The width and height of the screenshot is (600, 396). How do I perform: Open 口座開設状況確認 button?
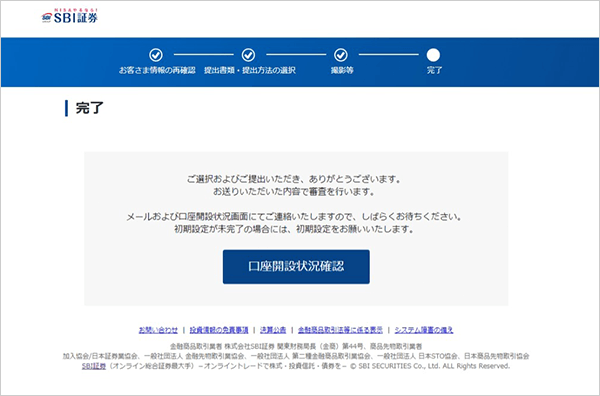pos(296,267)
